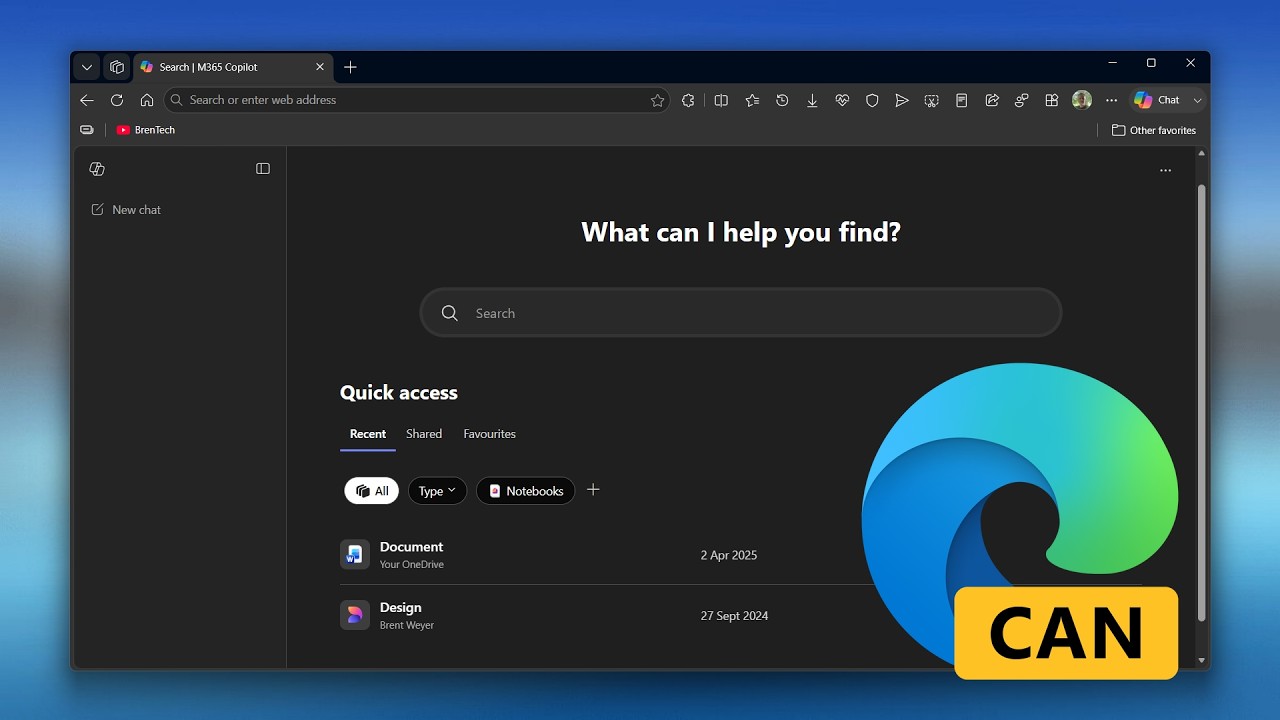The height and width of the screenshot is (720, 1280).
Task: Click the shield icon in toolbar
Action: click(x=872, y=100)
